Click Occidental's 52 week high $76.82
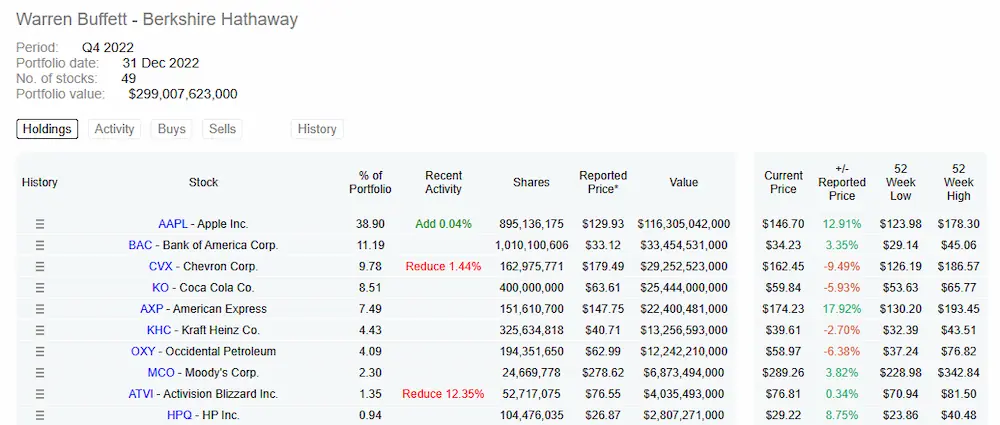1000x425 pixels. click(x=959, y=351)
